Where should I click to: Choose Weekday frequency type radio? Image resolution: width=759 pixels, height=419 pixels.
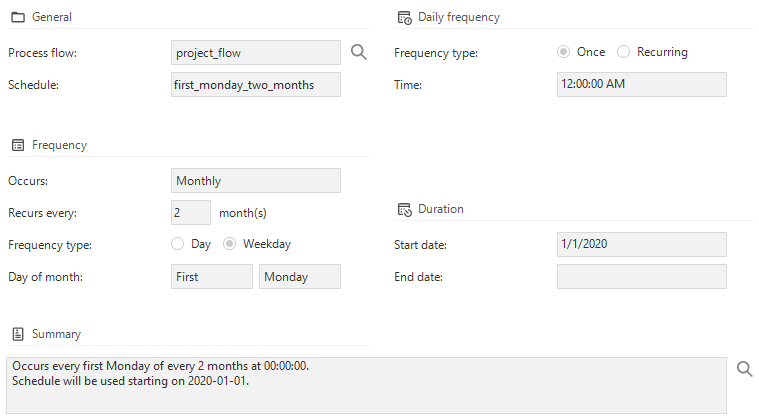230,244
